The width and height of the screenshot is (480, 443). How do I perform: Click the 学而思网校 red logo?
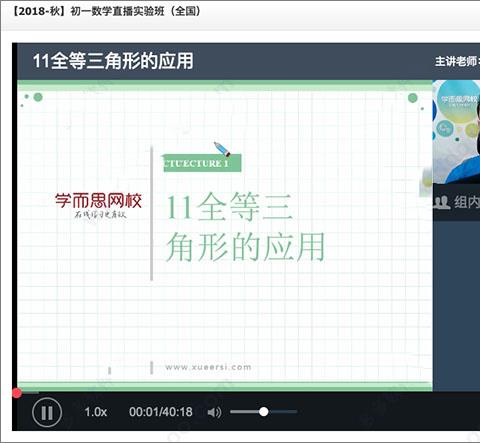98,201
